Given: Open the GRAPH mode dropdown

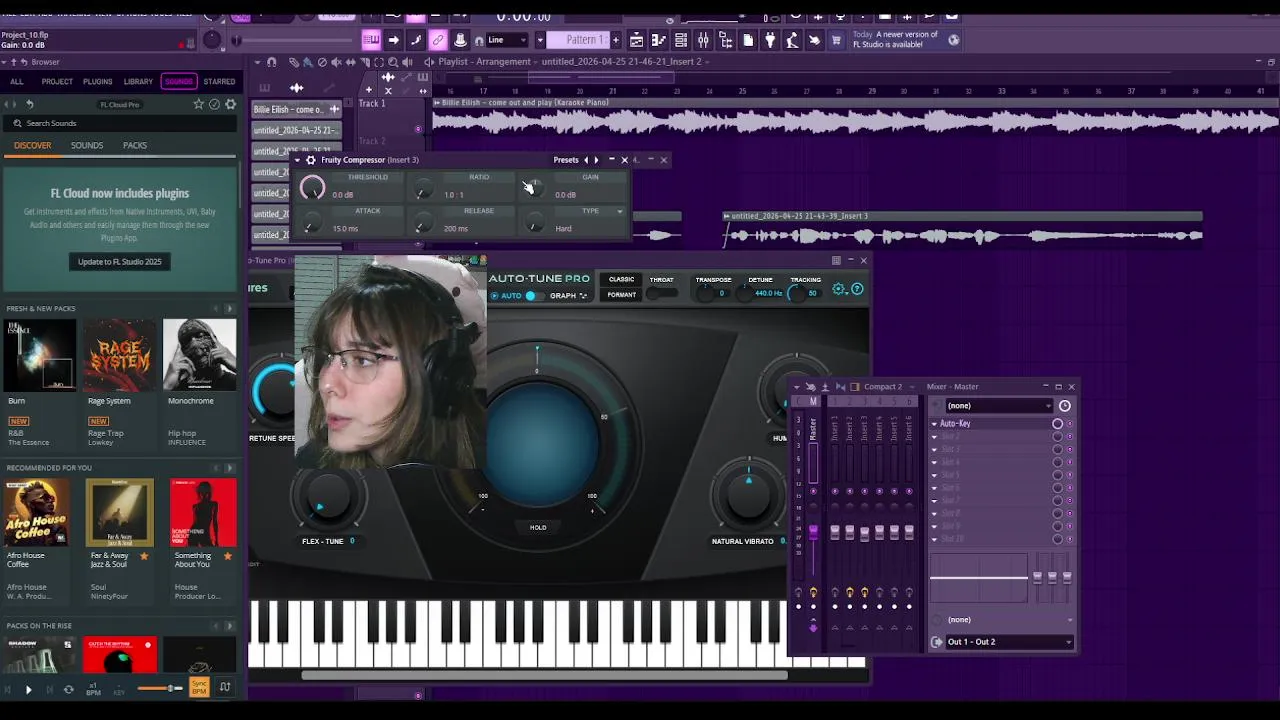Looking at the screenshot, I should click(x=569, y=296).
